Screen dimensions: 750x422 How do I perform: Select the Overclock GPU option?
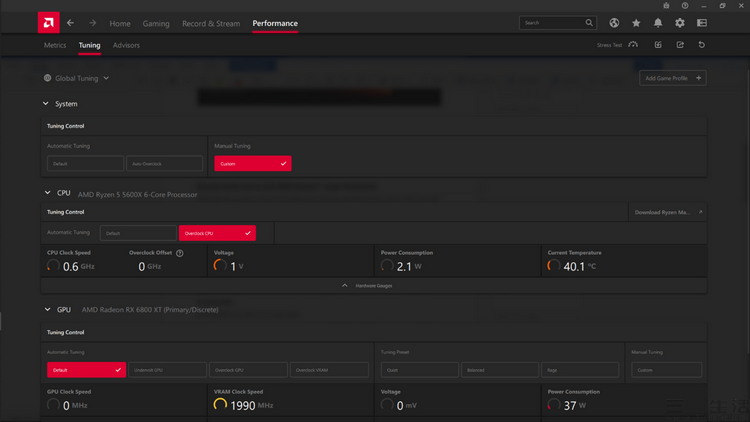click(x=248, y=370)
